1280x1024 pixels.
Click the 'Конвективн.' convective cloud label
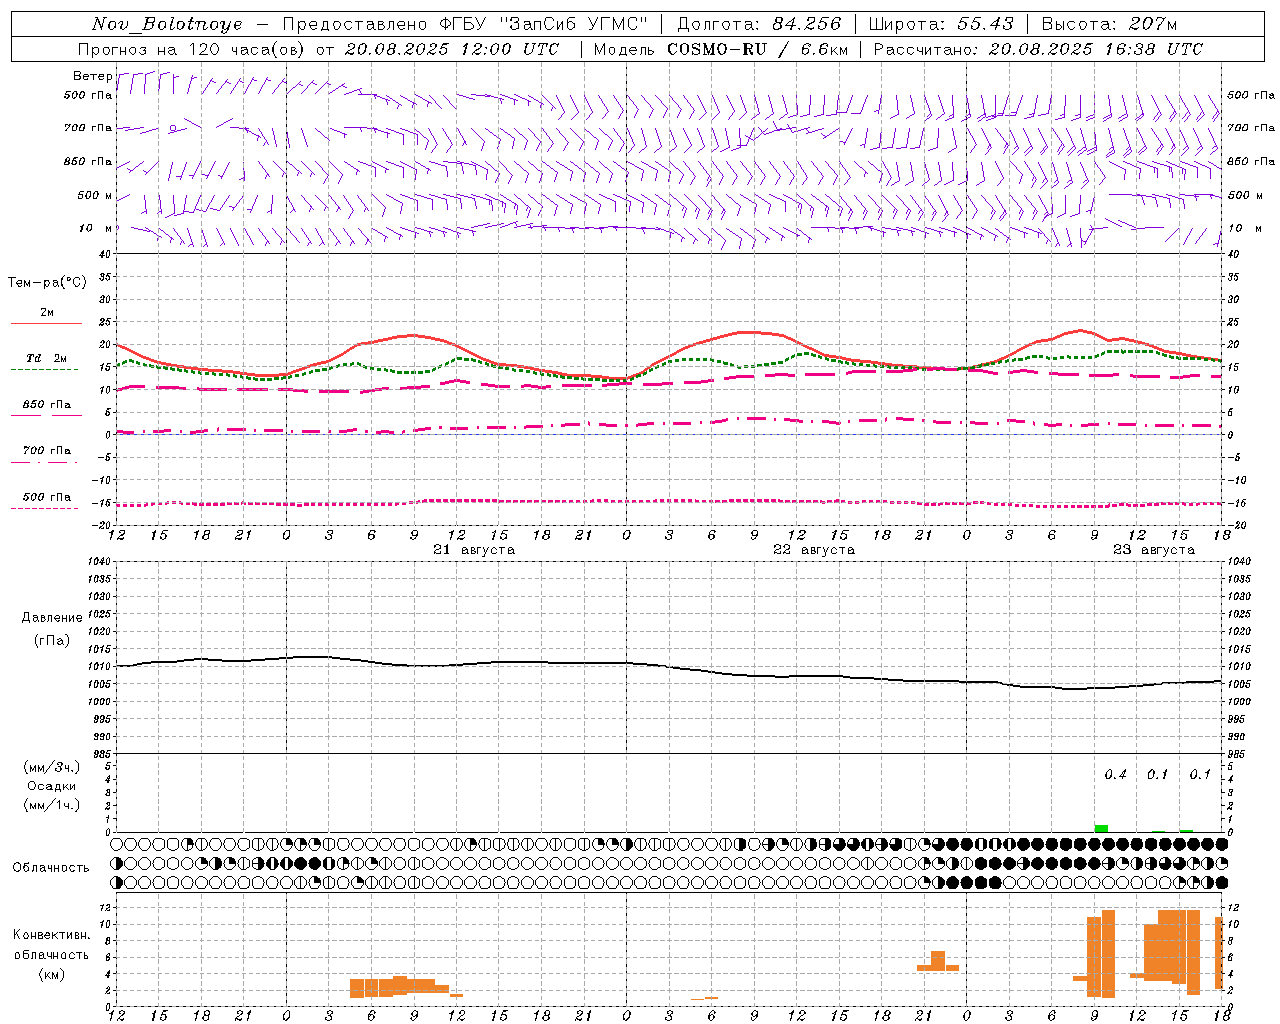coord(51,934)
